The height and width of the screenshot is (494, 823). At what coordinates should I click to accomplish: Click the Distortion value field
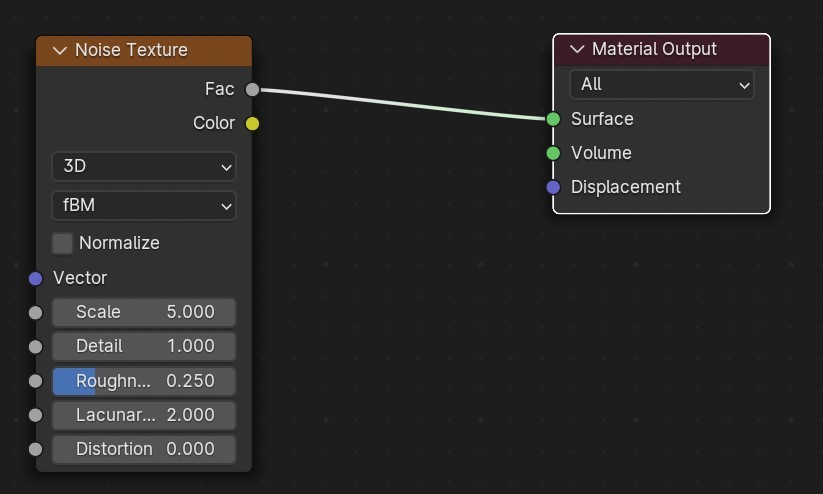tap(144, 449)
